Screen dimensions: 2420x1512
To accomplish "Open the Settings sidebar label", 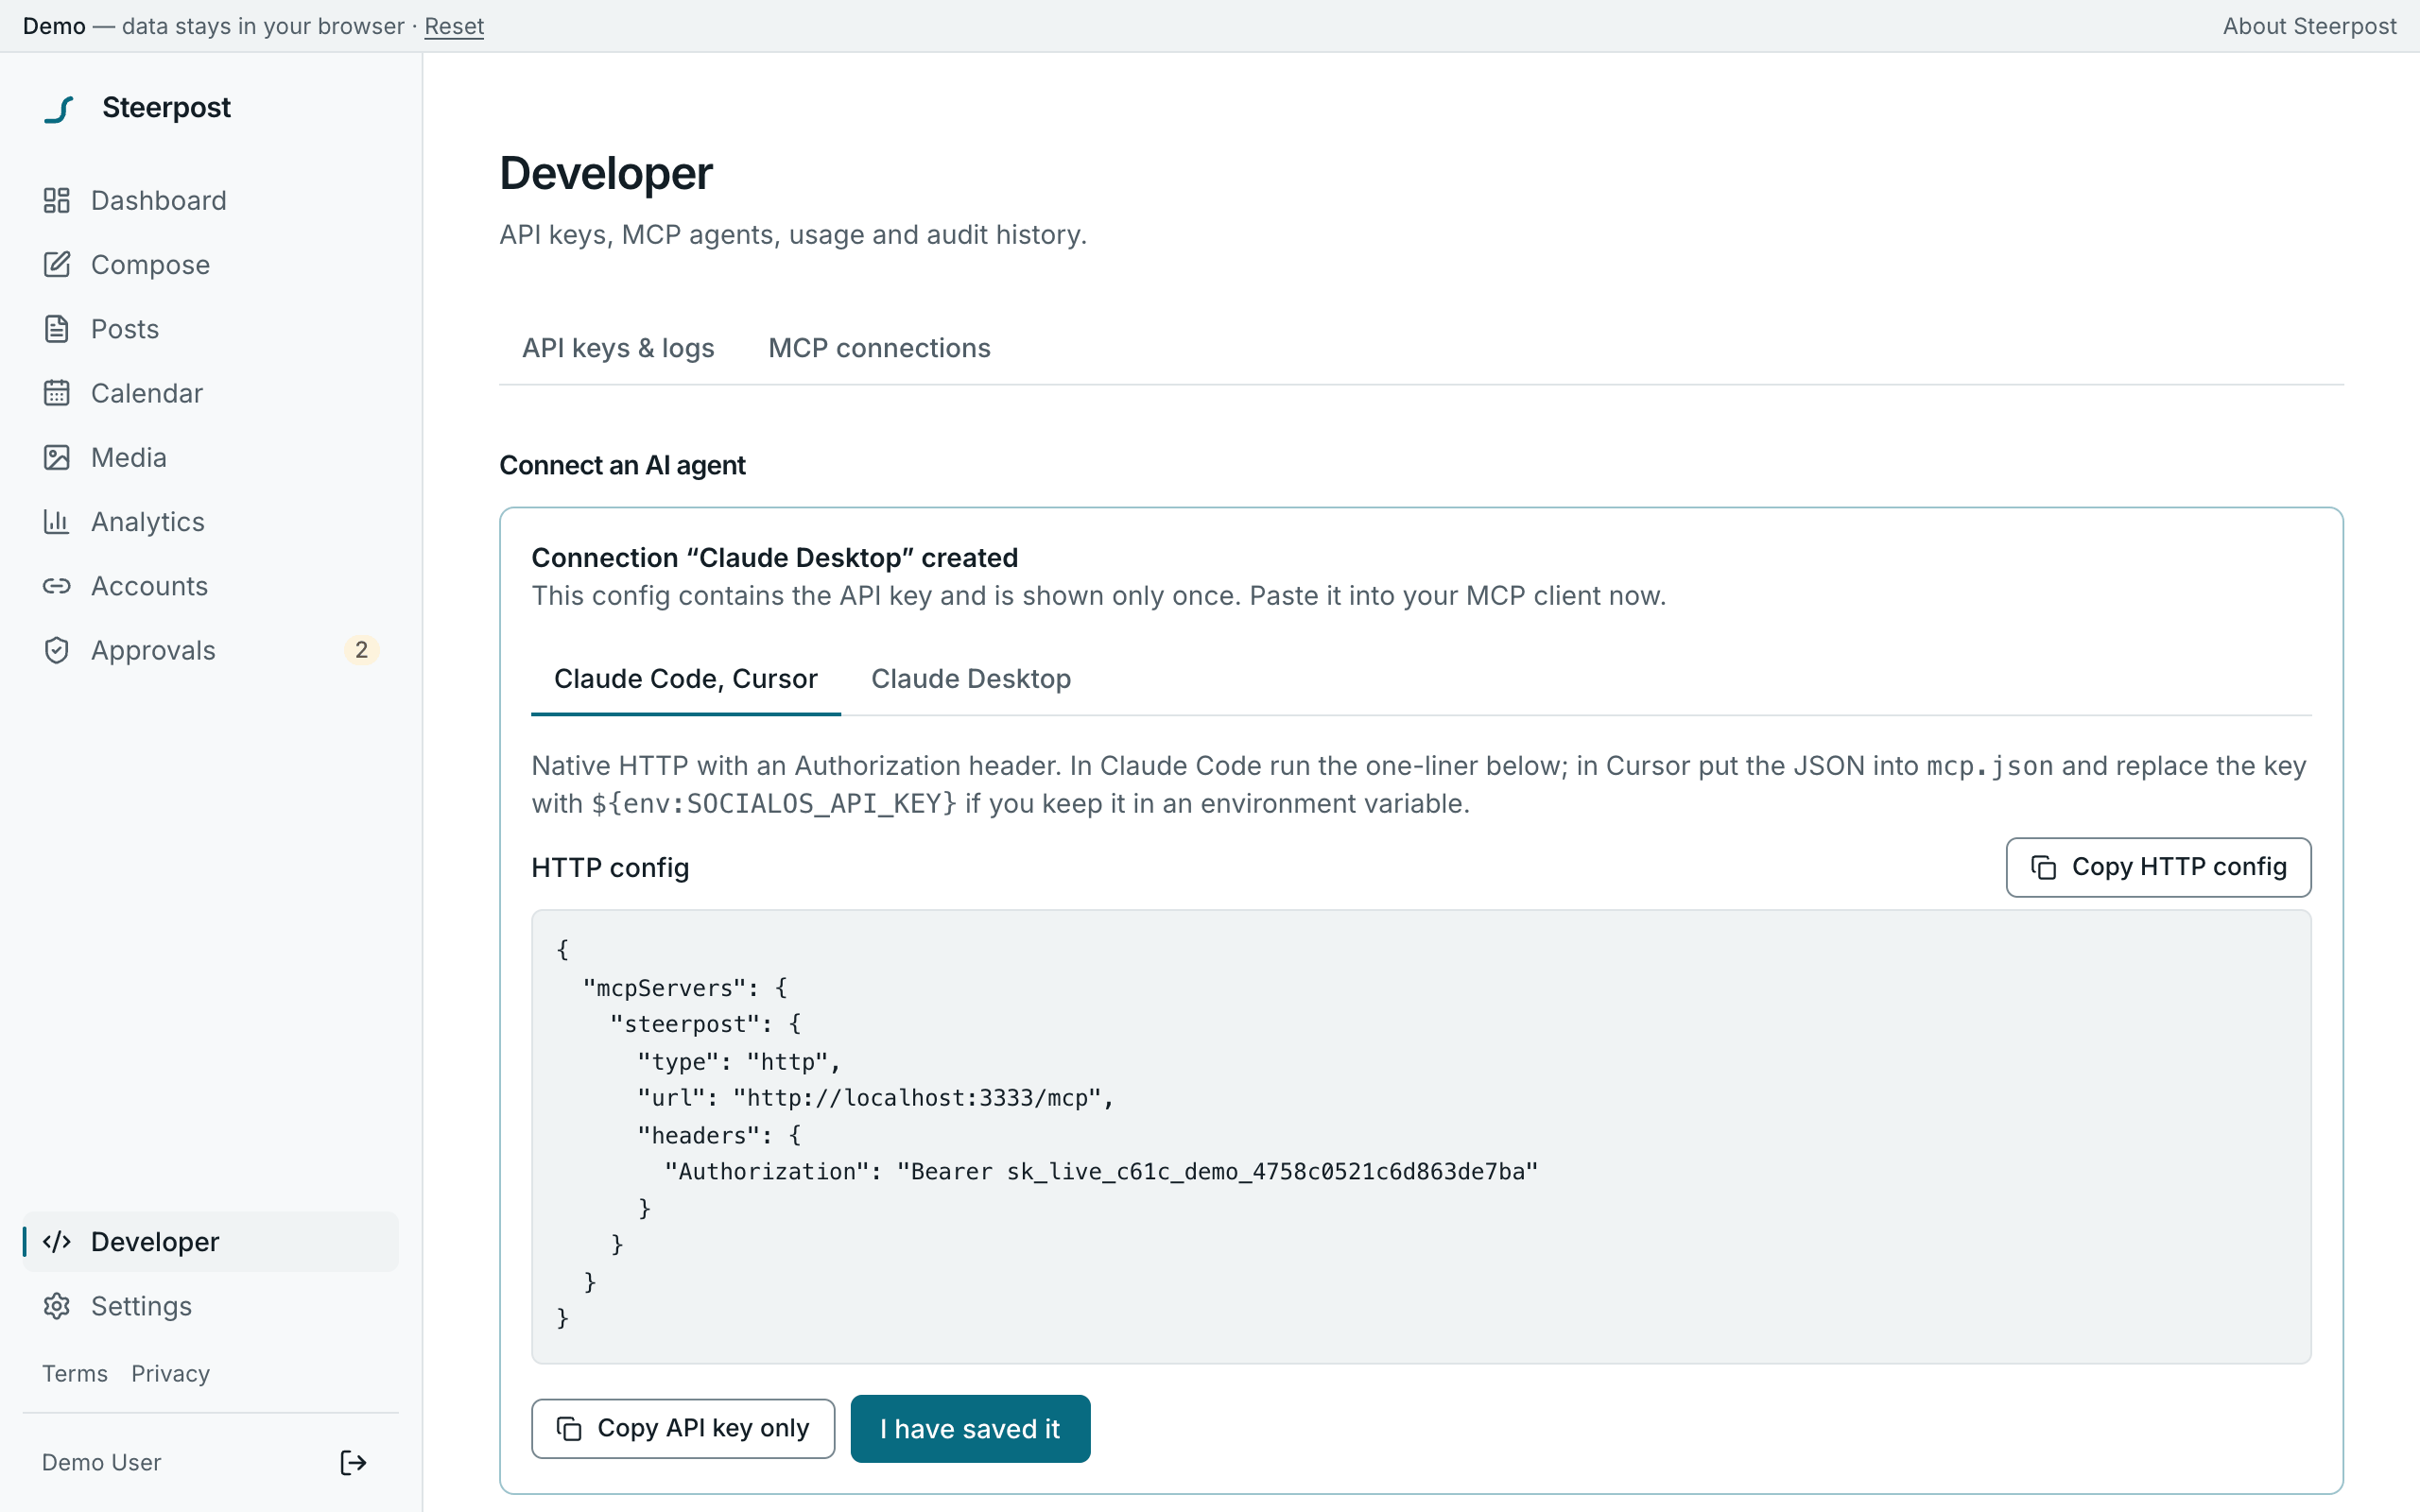I will click(141, 1306).
